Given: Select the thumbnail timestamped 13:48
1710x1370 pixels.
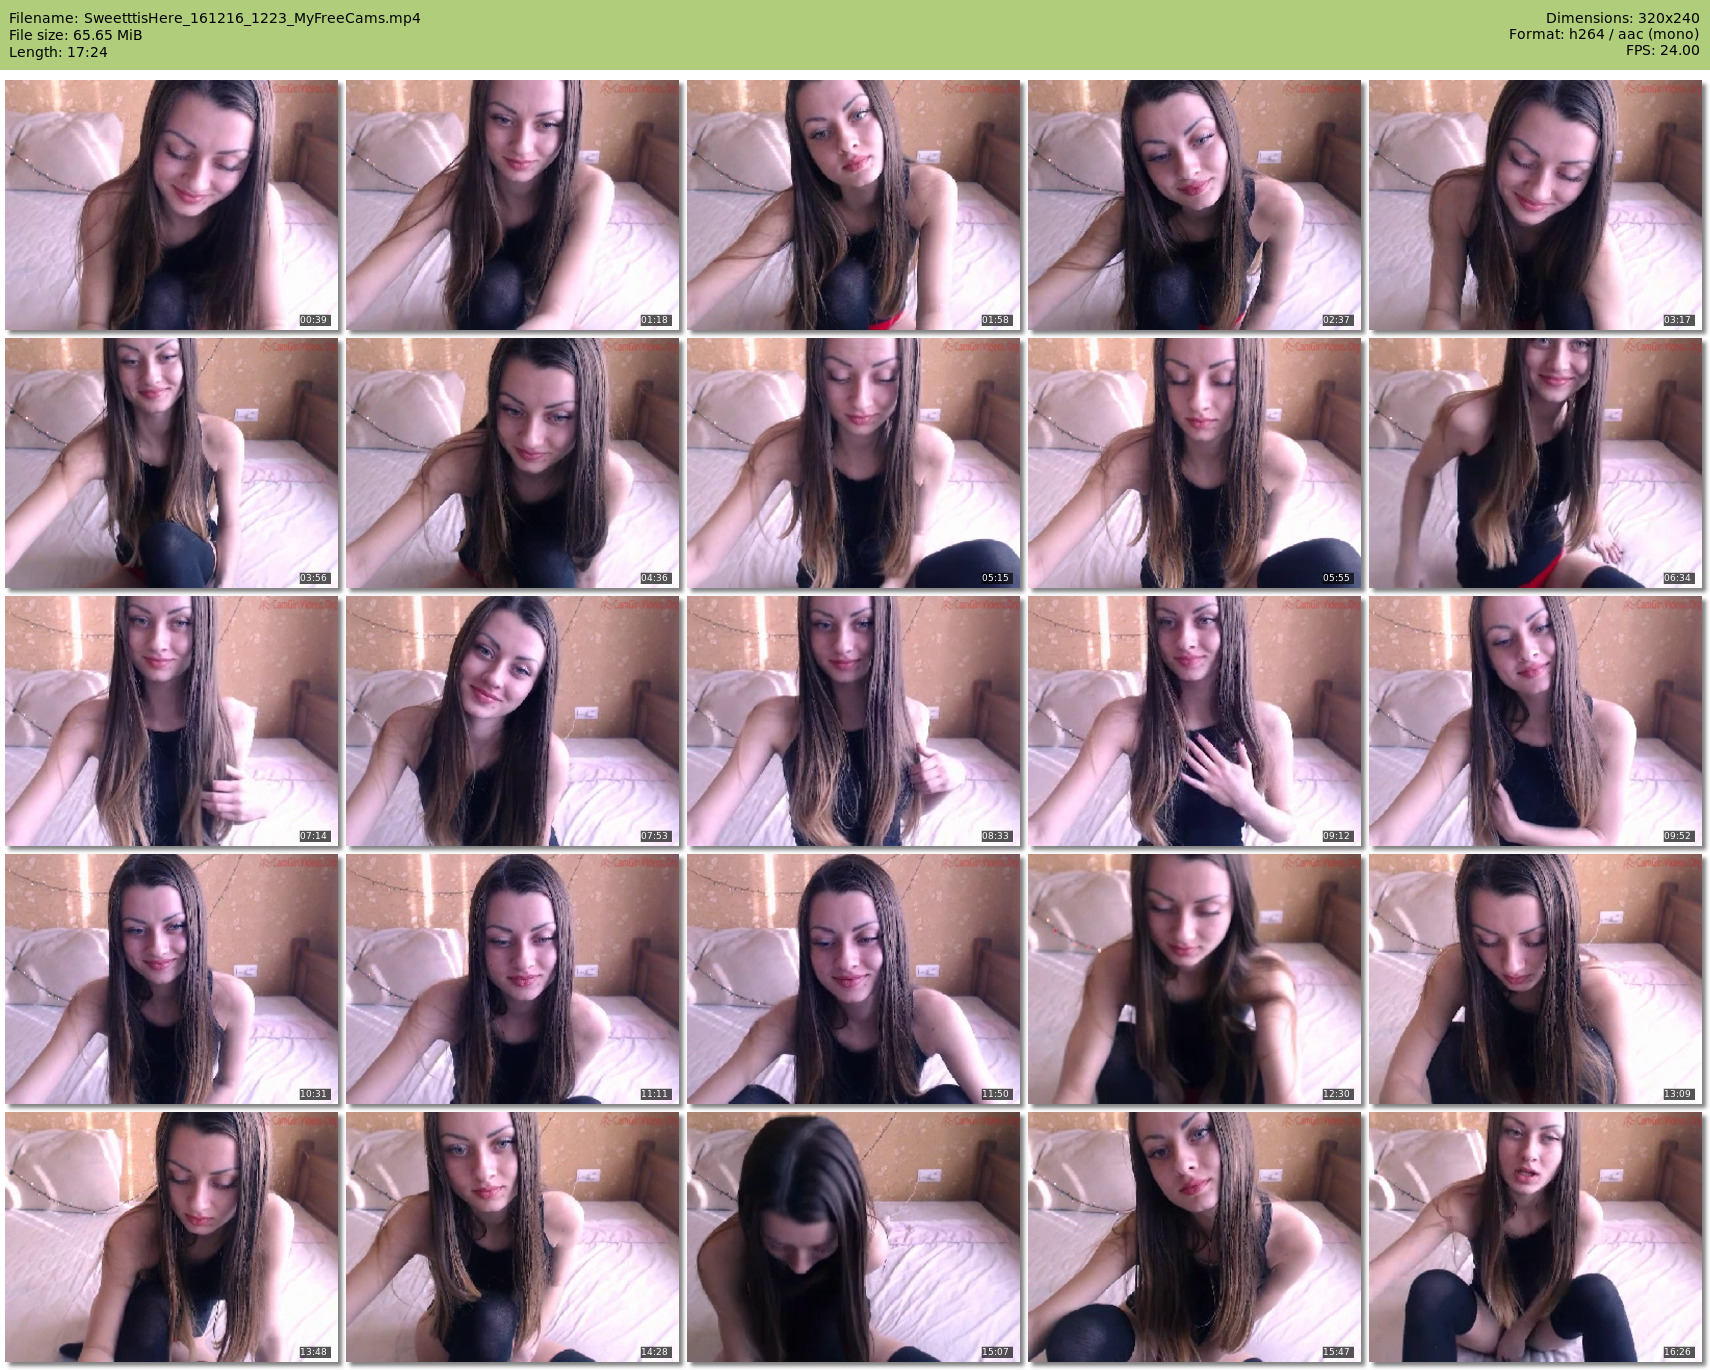Looking at the screenshot, I should pos(171,1237).
